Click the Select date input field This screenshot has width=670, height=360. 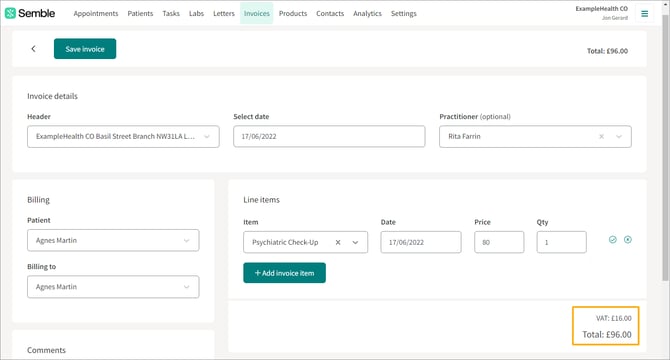329,137
